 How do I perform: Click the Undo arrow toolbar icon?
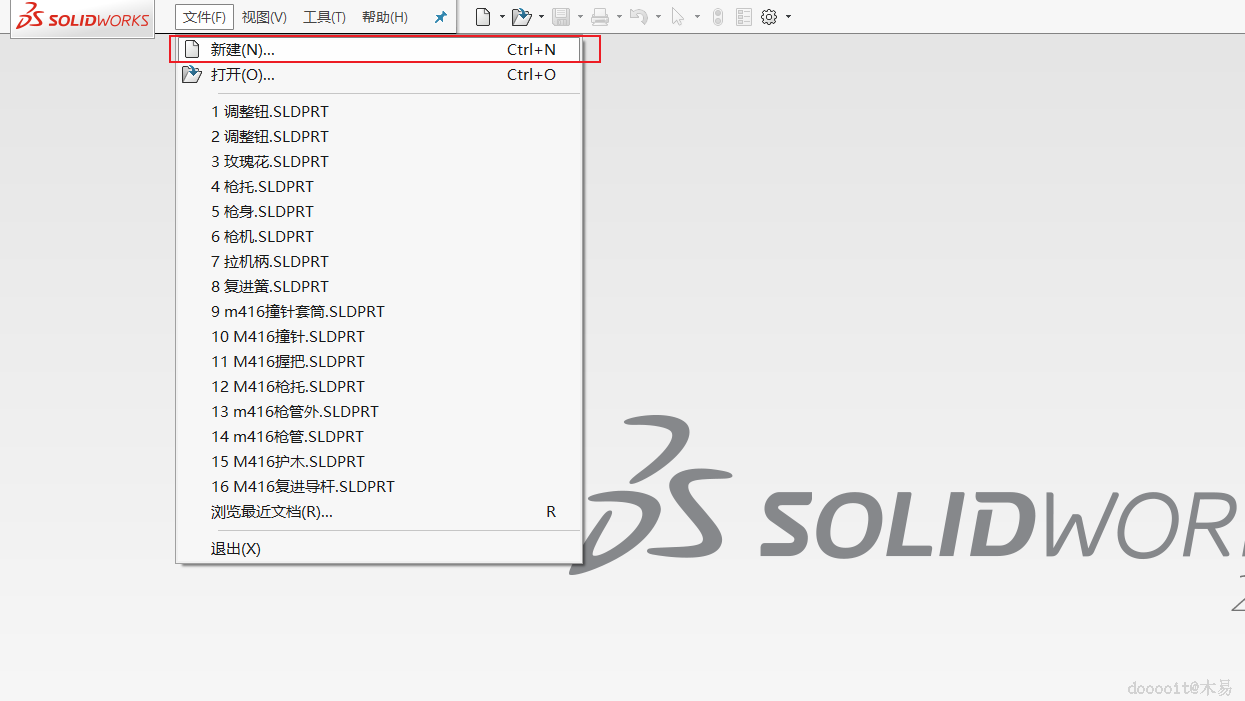tap(639, 17)
